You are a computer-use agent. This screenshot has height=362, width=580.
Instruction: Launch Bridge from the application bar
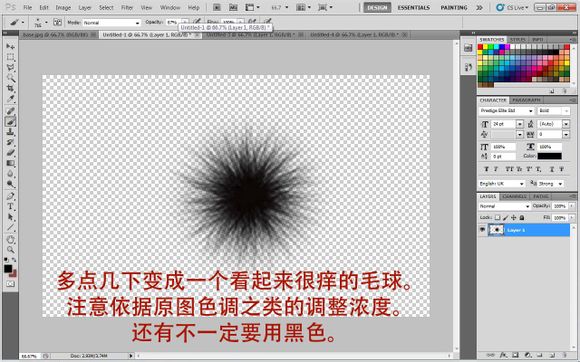[217, 7]
